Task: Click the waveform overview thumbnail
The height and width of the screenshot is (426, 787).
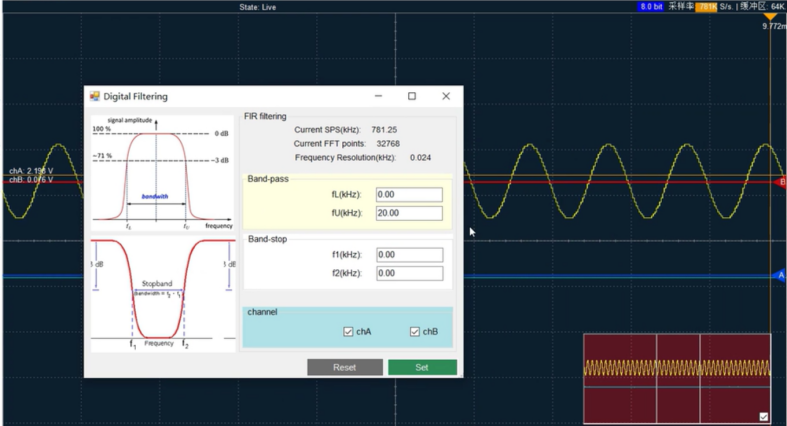Action: pyautogui.click(x=677, y=378)
